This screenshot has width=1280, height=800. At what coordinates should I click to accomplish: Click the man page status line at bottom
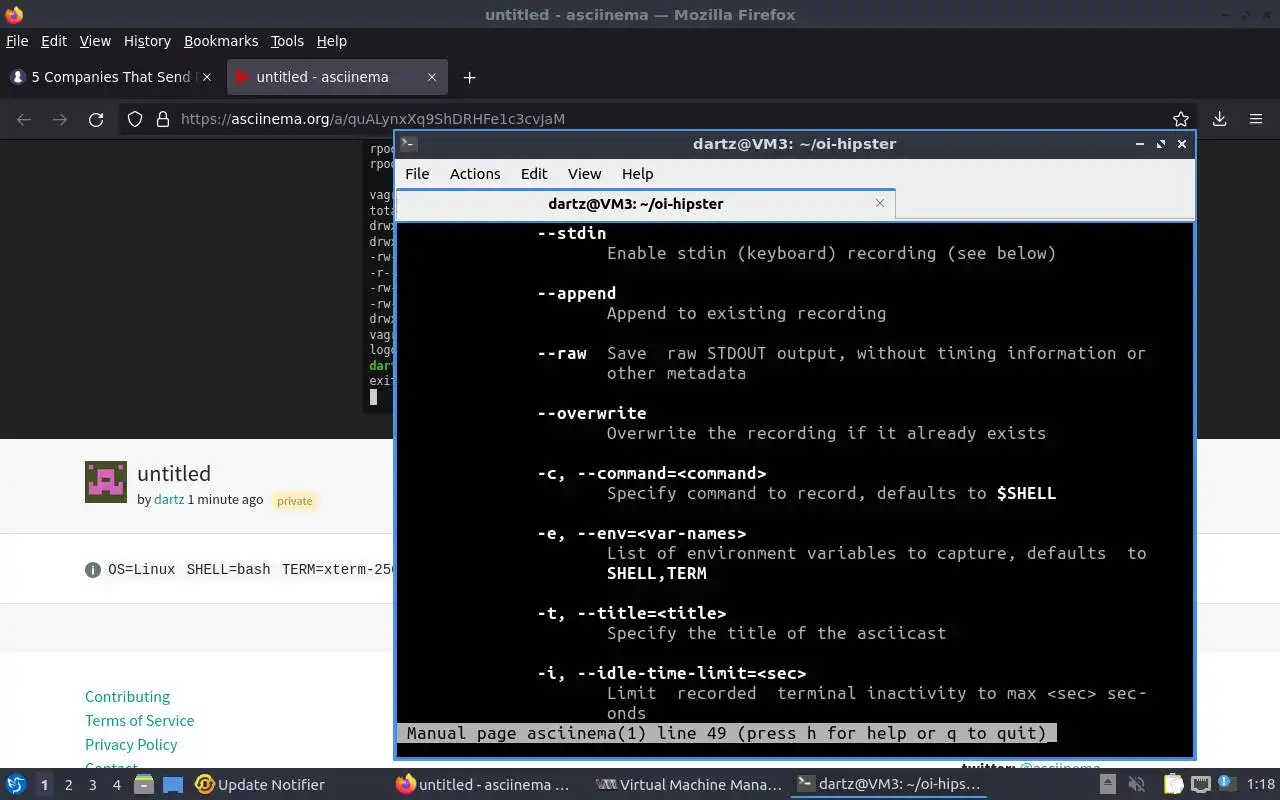pos(727,733)
